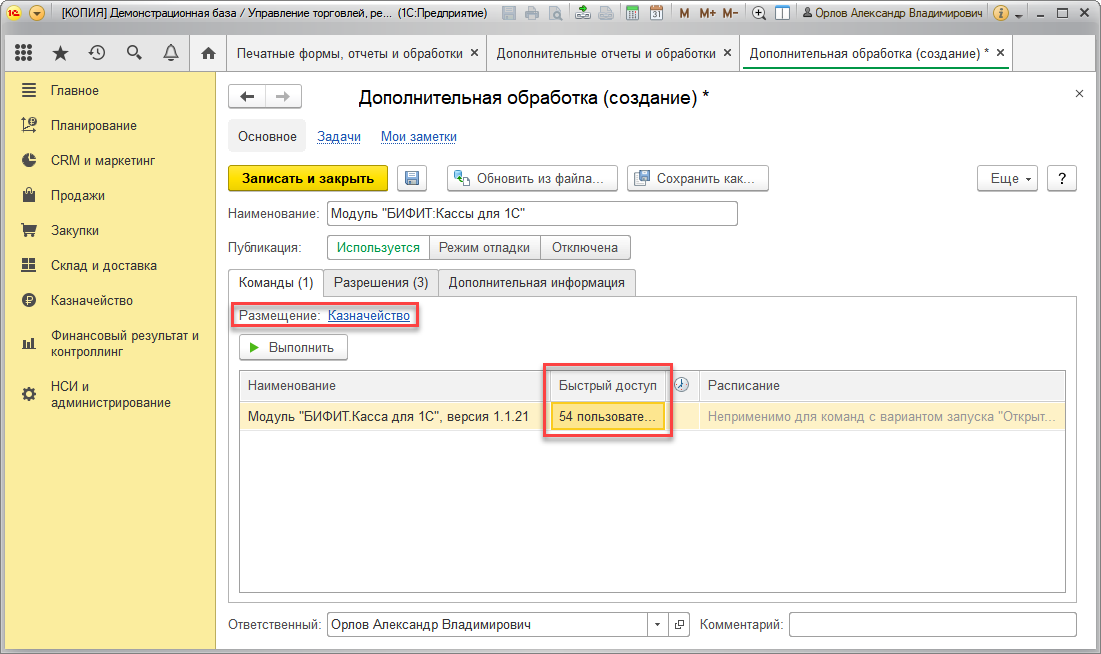Set publication to Используется
This screenshot has height=654, width=1101.
[378, 247]
